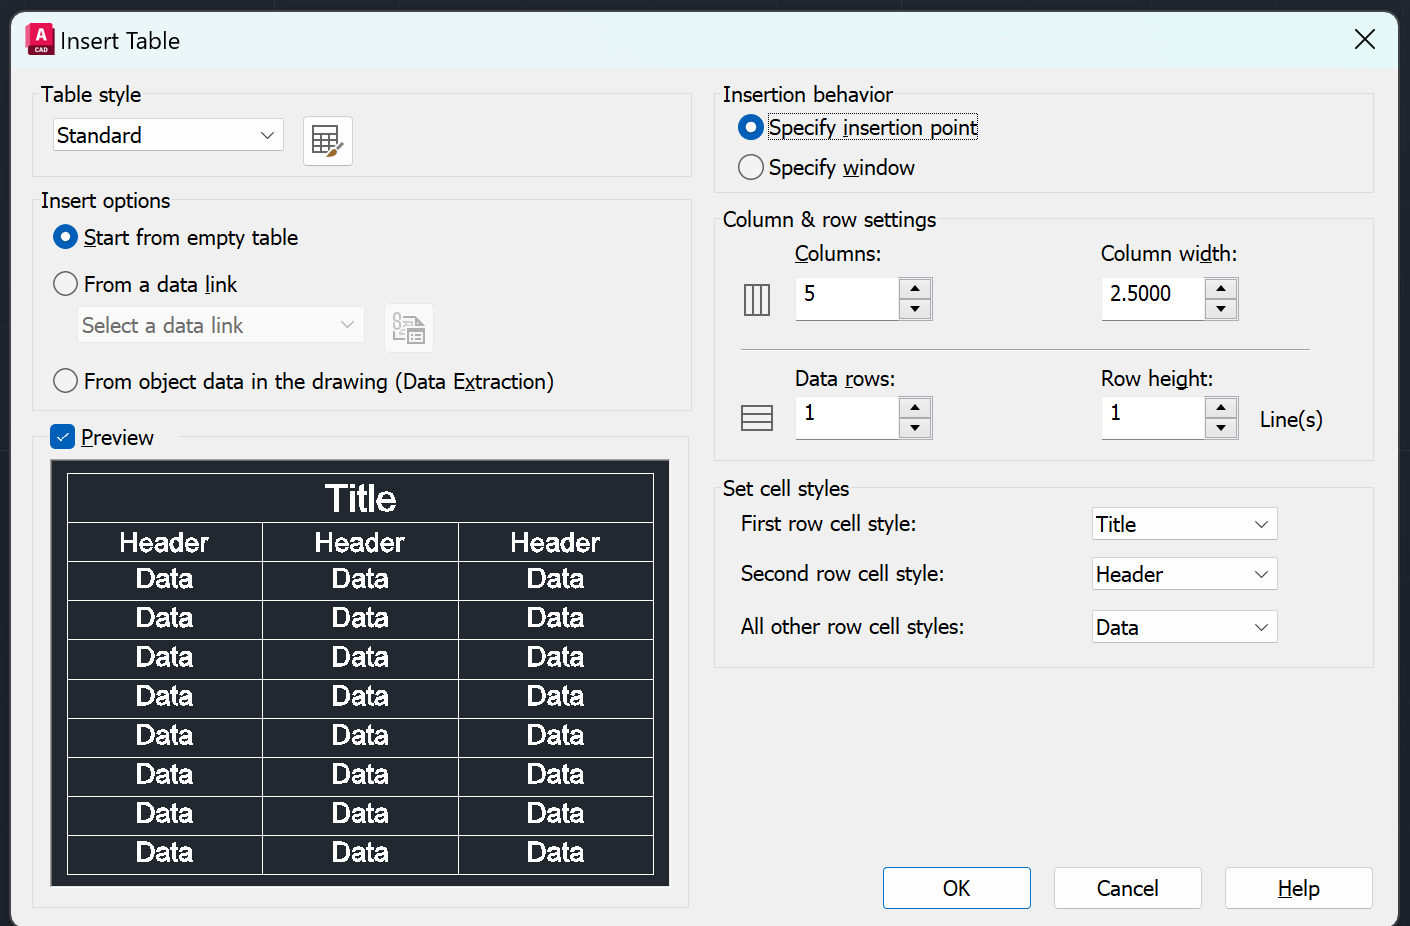Click the data rows indicator icon
1410x926 pixels.
click(756, 417)
